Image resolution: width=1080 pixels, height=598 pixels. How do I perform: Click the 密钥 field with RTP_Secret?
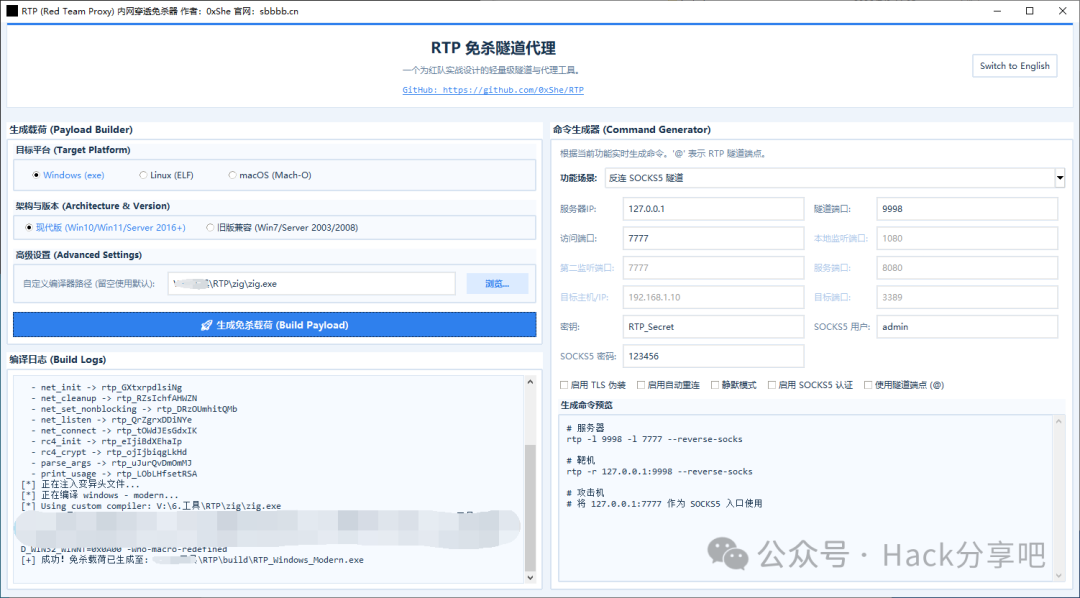tap(713, 327)
